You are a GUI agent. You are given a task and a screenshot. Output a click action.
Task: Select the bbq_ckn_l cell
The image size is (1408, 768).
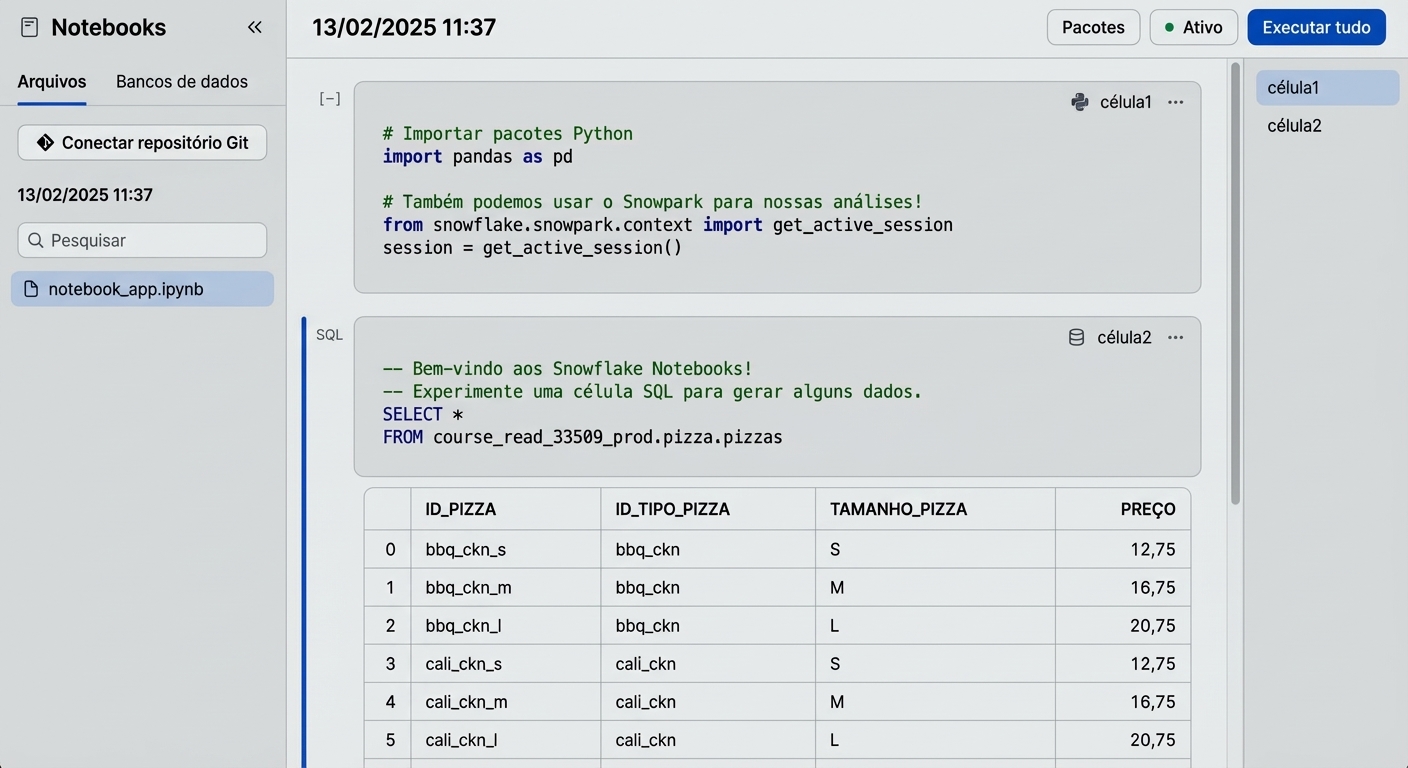(505, 625)
